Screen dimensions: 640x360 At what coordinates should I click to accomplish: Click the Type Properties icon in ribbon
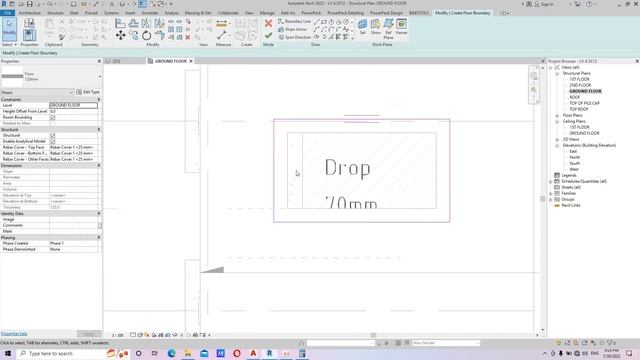[29, 23]
